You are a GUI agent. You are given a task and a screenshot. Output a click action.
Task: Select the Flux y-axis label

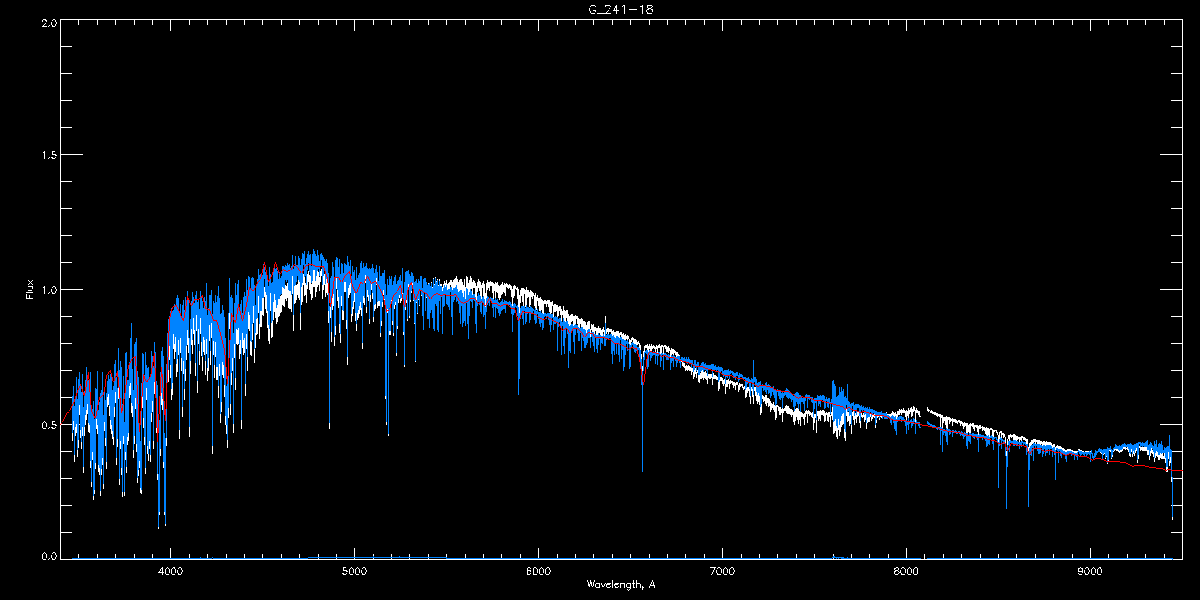pyautogui.click(x=30, y=289)
